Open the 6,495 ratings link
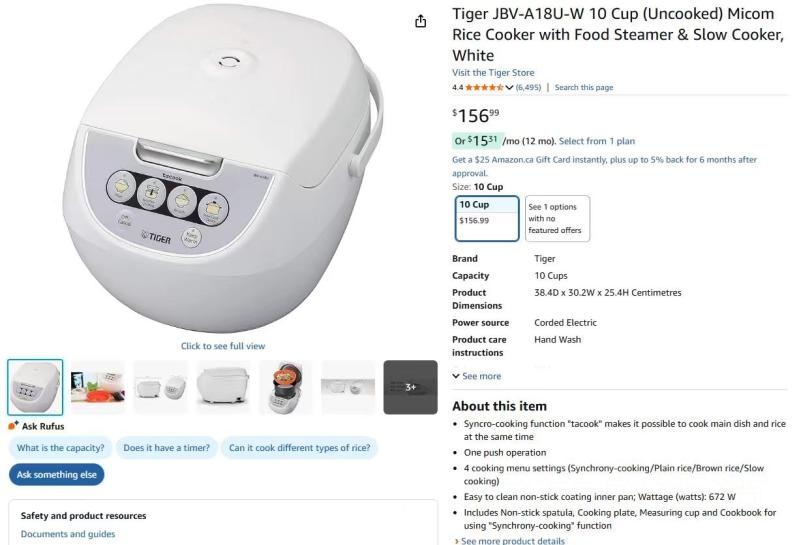The height and width of the screenshot is (545, 799). [x=528, y=87]
